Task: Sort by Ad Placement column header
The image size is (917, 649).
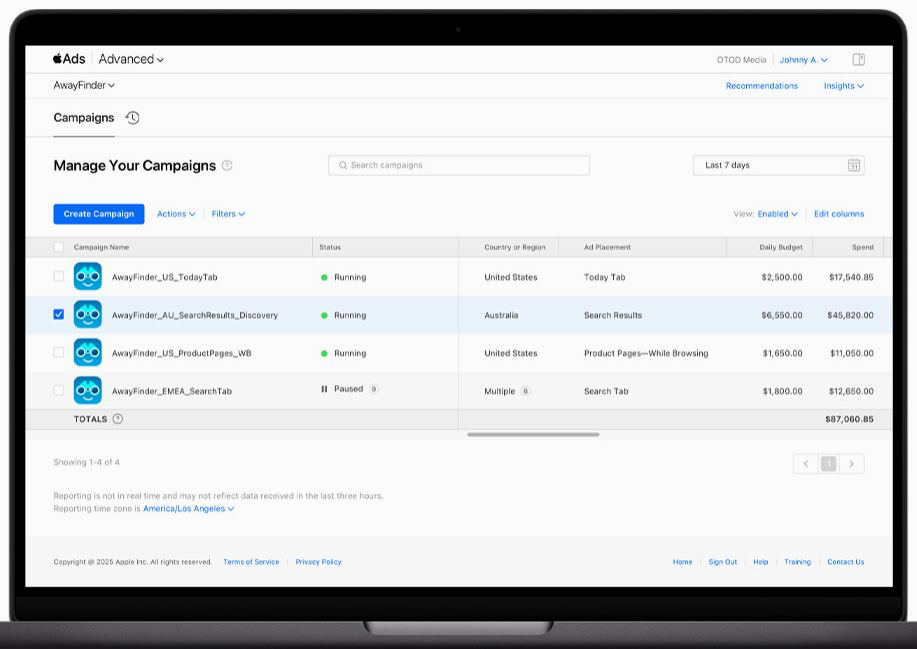Action: click(x=607, y=247)
